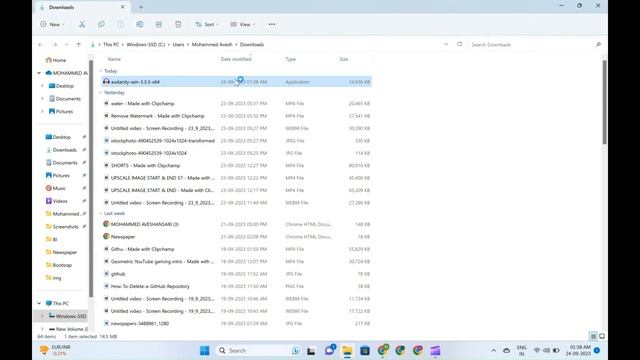
Task: Select newspapers-3488861_1280 file
Action: pyautogui.click(x=237, y=323)
